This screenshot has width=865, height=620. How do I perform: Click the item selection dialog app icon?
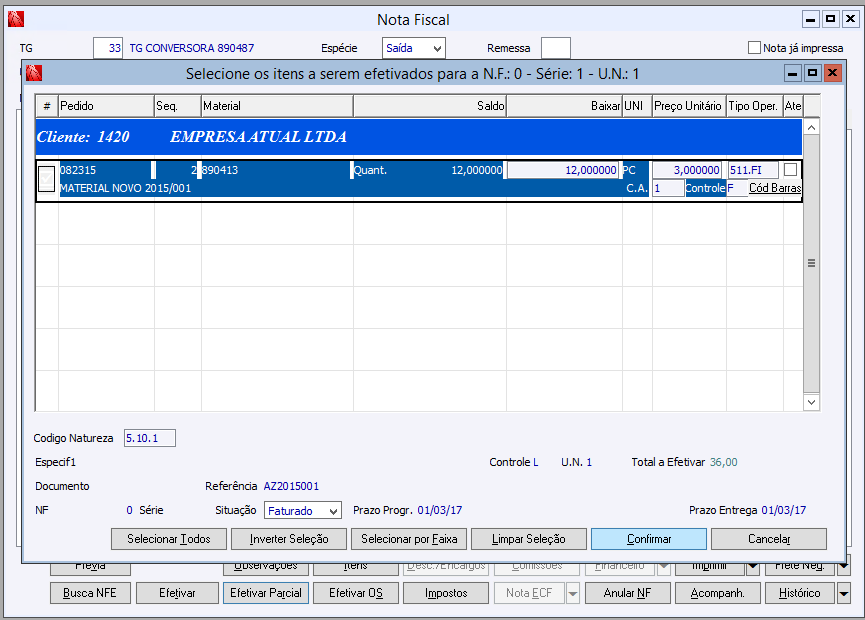[34, 73]
